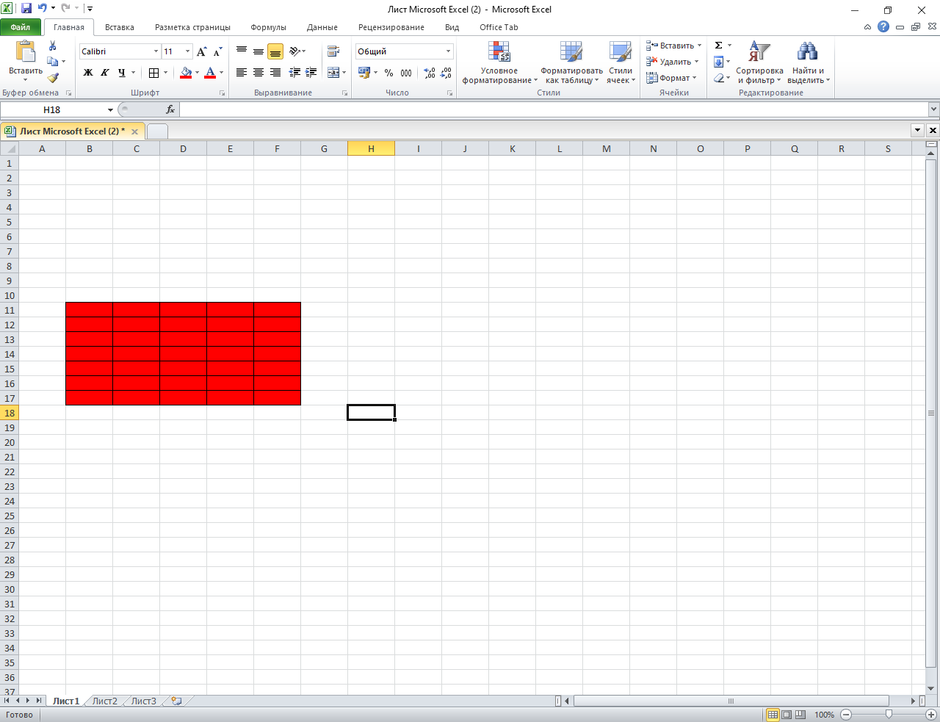Click the Paste (Вставить) clipboard icon
The image size is (940, 722).
pos(25,52)
